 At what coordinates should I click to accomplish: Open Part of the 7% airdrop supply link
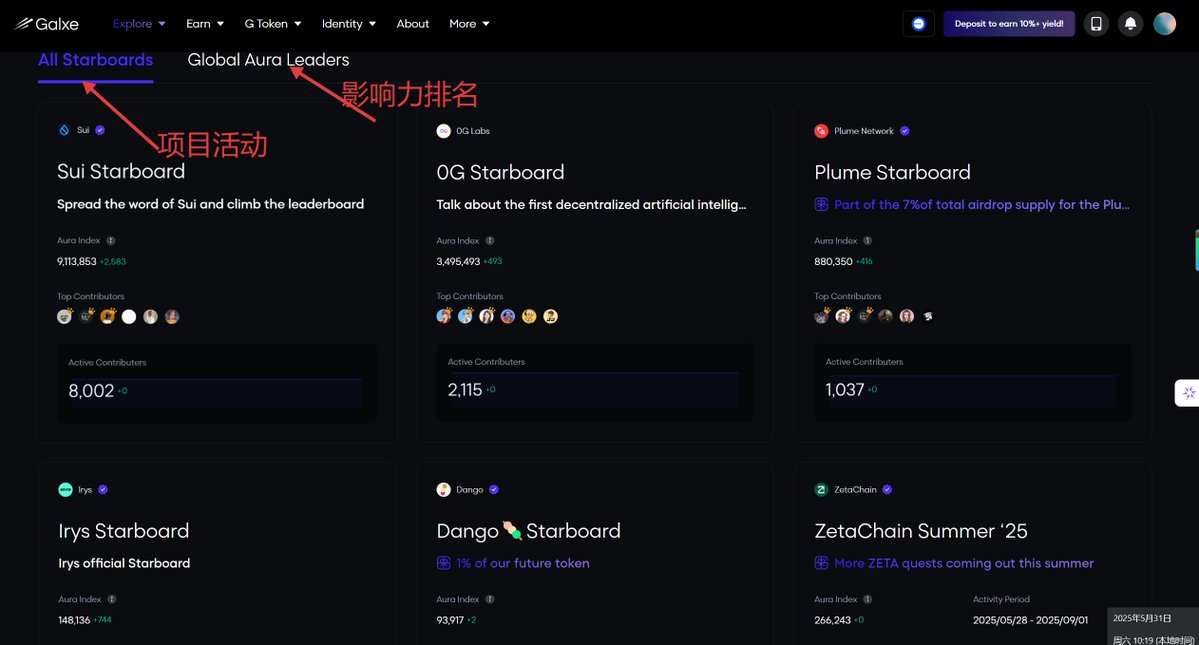[981, 204]
